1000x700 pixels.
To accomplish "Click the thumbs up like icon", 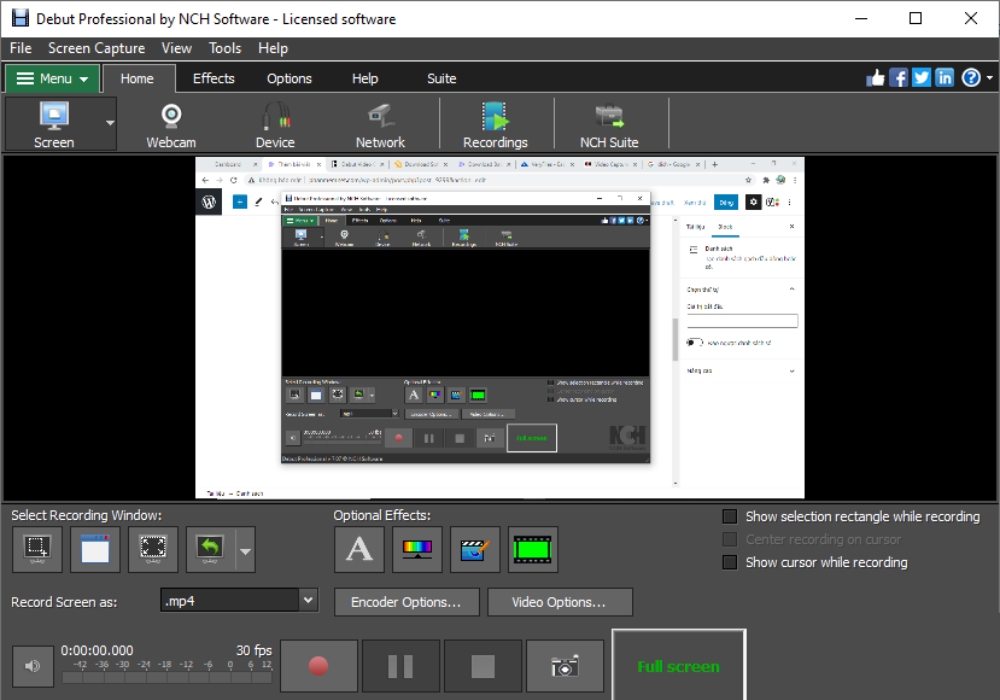I will (x=876, y=78).
